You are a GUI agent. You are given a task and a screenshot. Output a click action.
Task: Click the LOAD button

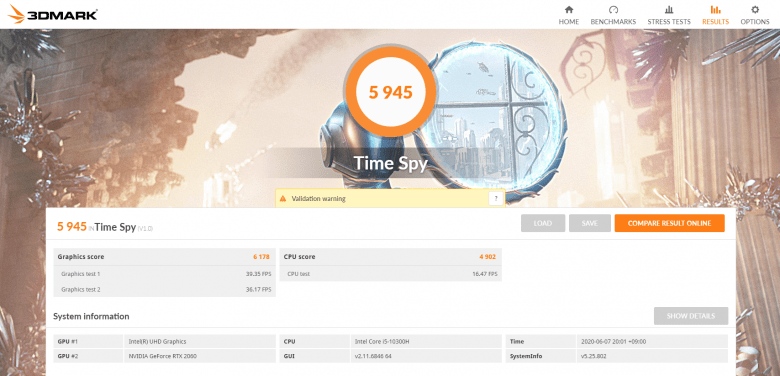[x=543, y=223]
